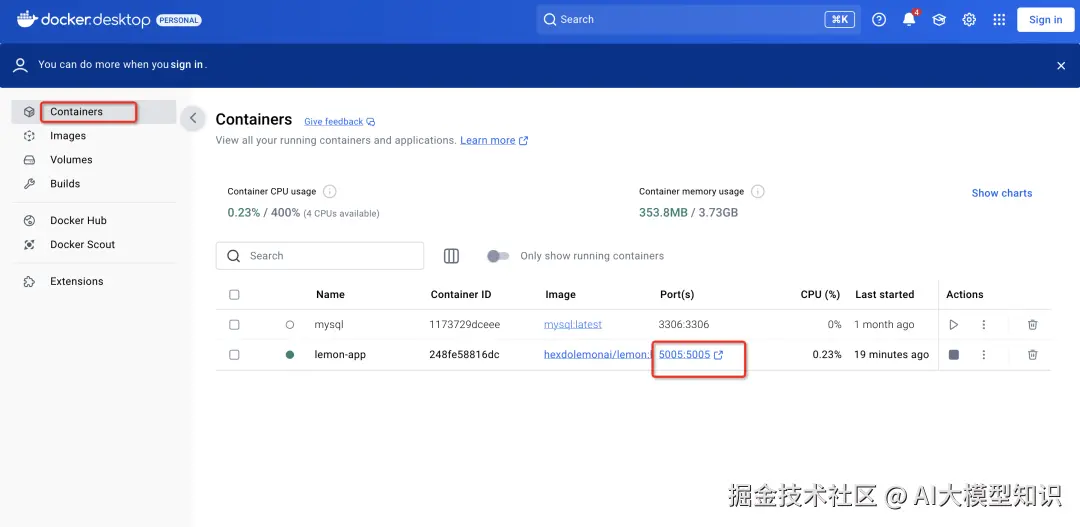The image size is (1080, 527).
Task: Click the Name column header
Action: coord(330,295)
